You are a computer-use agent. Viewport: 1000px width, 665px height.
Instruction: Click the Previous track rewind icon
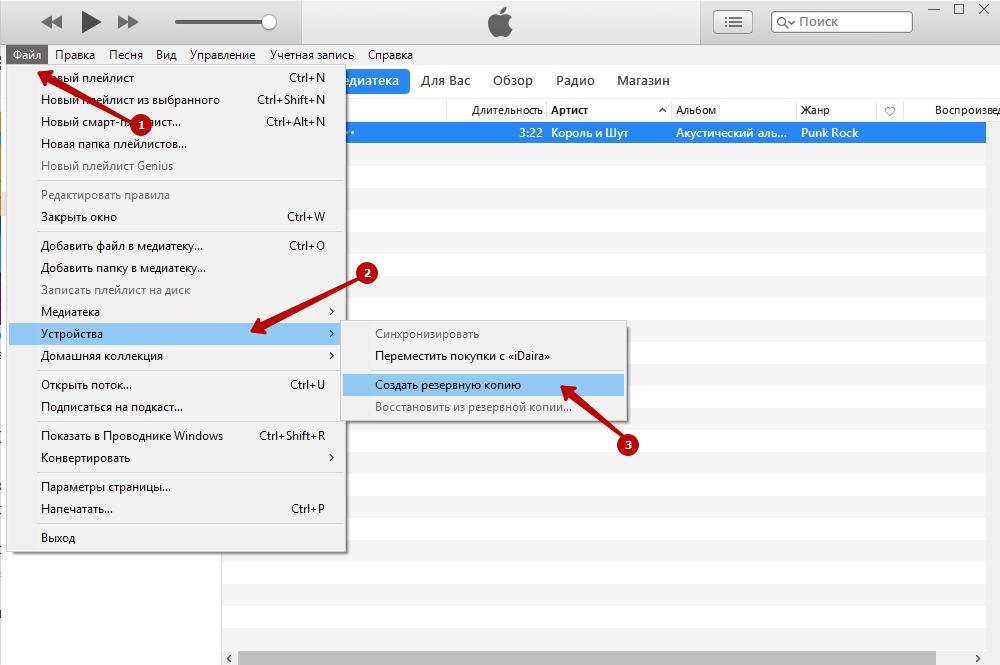click(52, 22)
